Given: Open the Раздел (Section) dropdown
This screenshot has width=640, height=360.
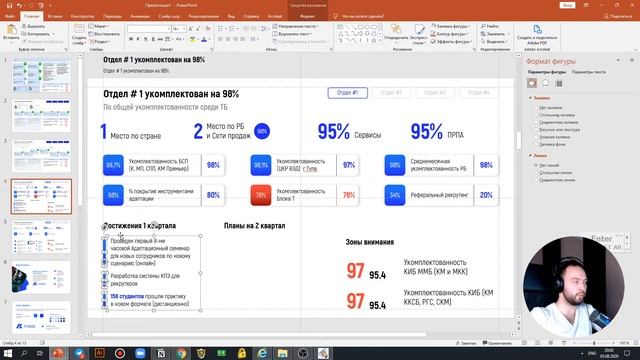Looking at the screenshot, I should (x=99, y=42).
